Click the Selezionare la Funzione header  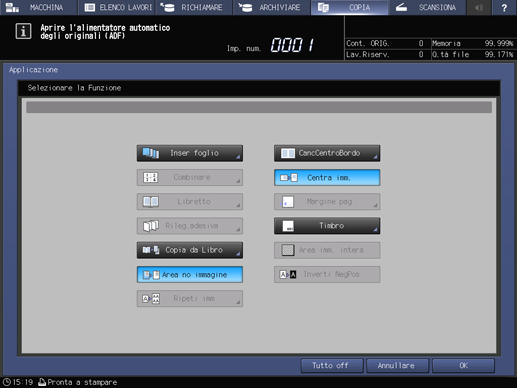point(74,88)
